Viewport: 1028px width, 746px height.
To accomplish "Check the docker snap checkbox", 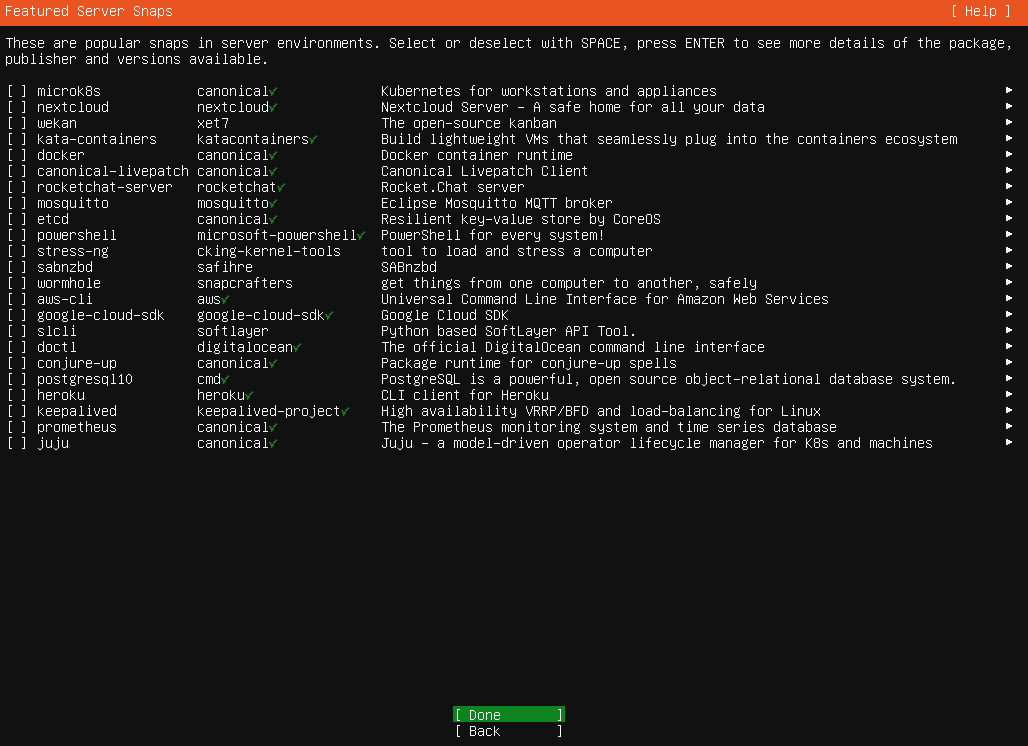I will point(17,155).
